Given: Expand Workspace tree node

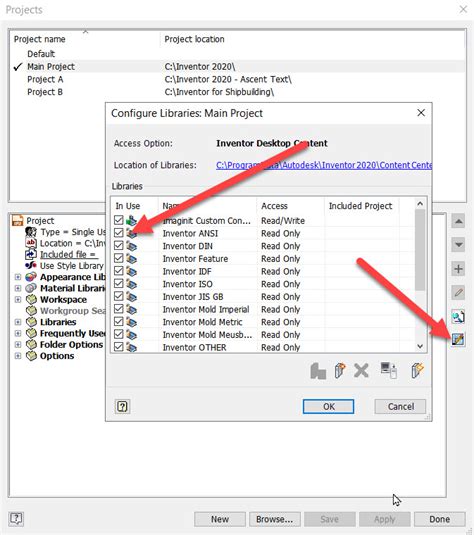Looking at the screenshot, I should (18, 300).
